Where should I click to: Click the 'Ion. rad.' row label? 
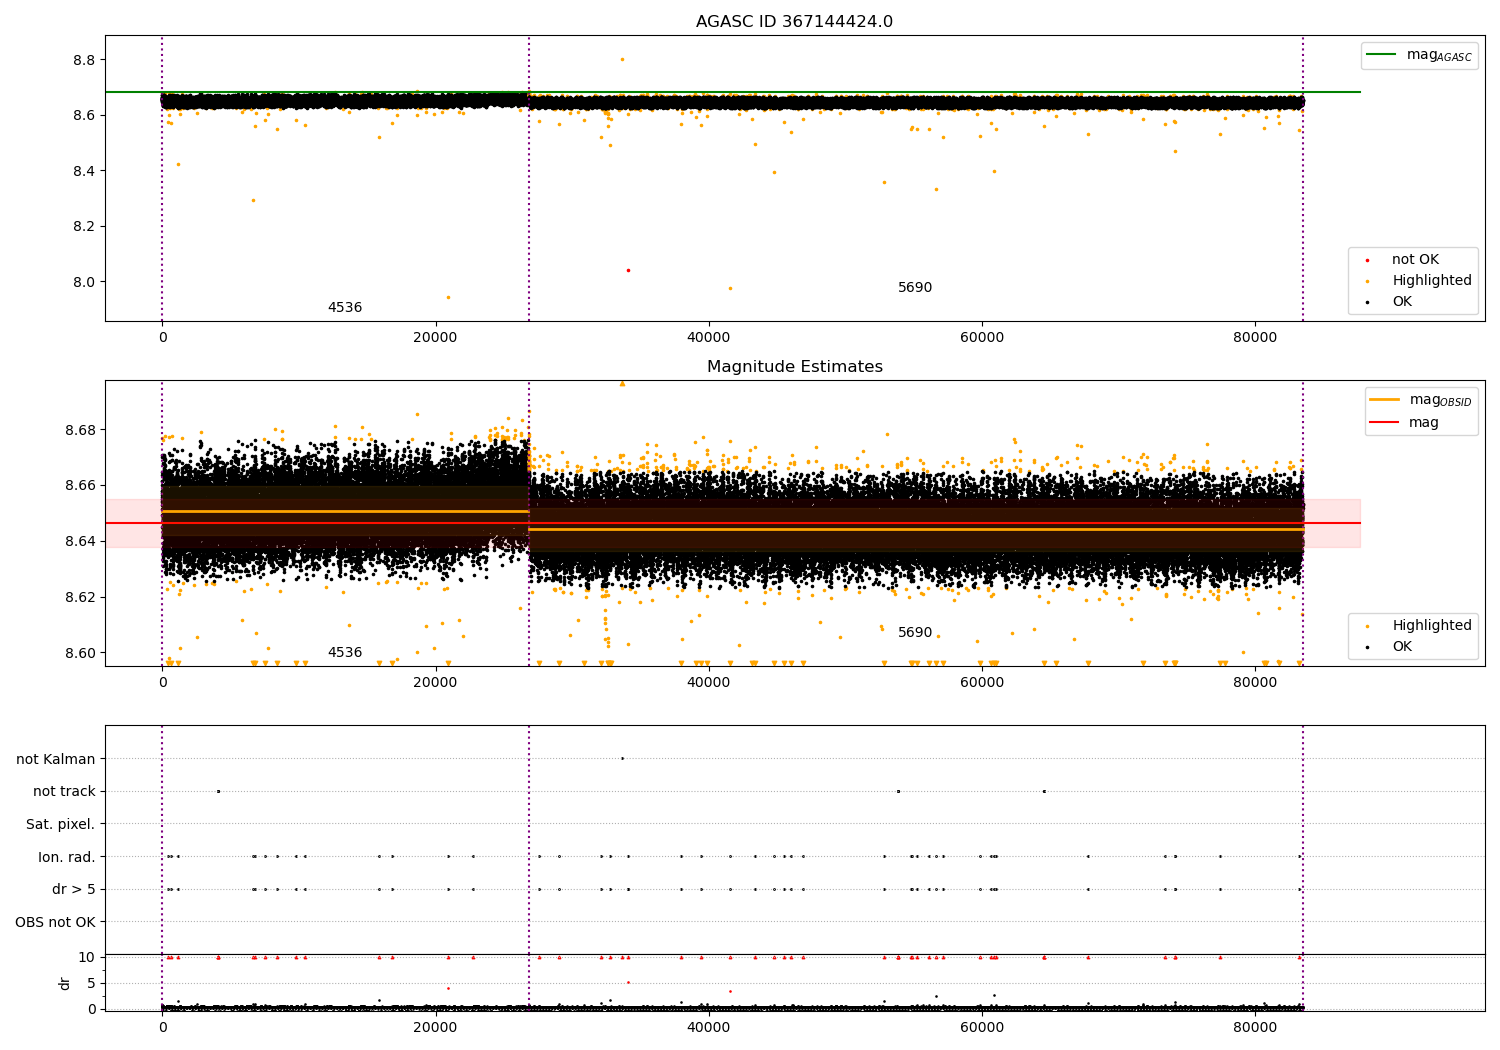[x=67, y=857]
